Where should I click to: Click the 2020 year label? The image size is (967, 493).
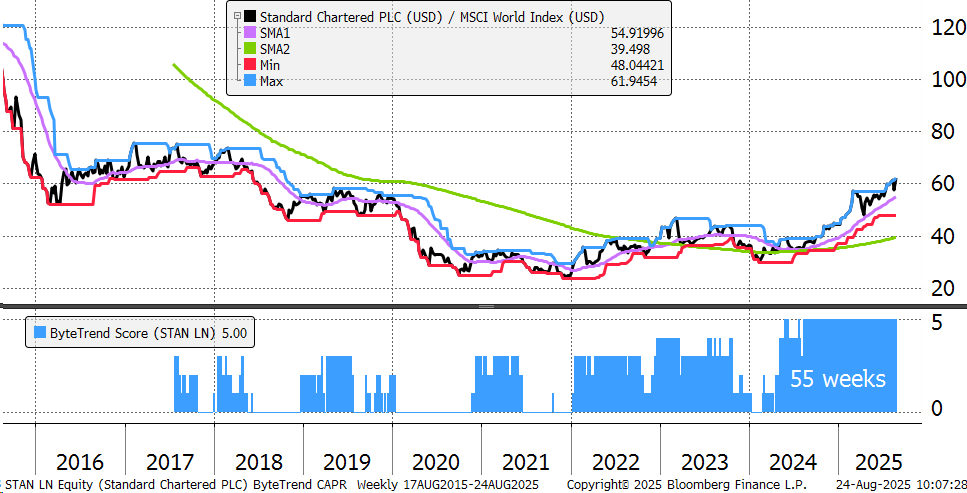pos(437,462)
